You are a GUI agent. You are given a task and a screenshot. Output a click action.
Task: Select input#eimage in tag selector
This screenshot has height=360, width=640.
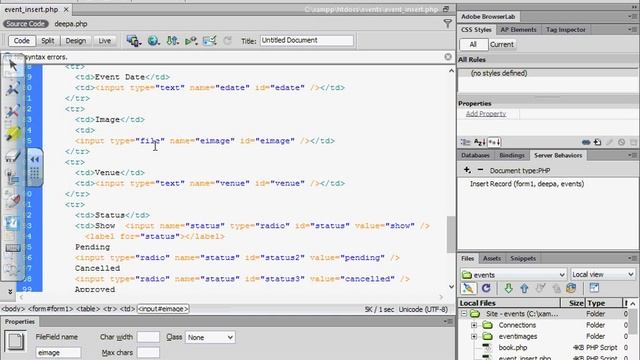pos(163,309)
